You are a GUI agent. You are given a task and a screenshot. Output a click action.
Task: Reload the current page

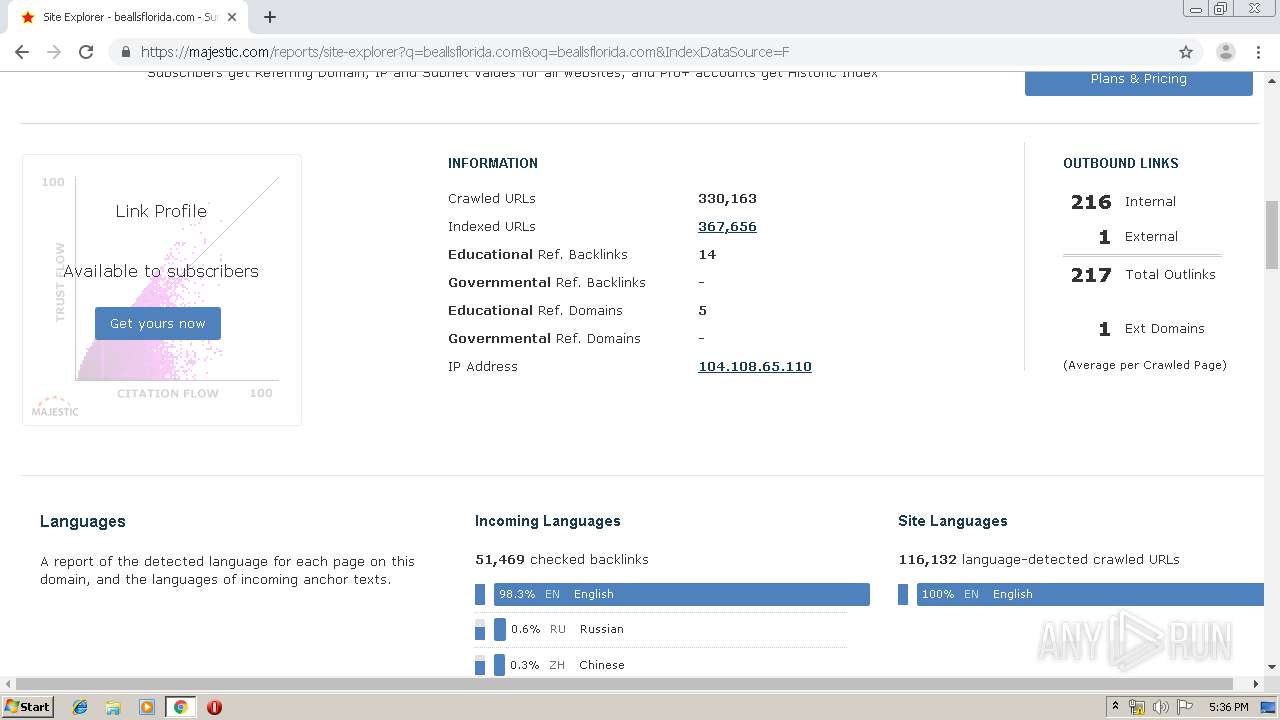coord(86,52)
